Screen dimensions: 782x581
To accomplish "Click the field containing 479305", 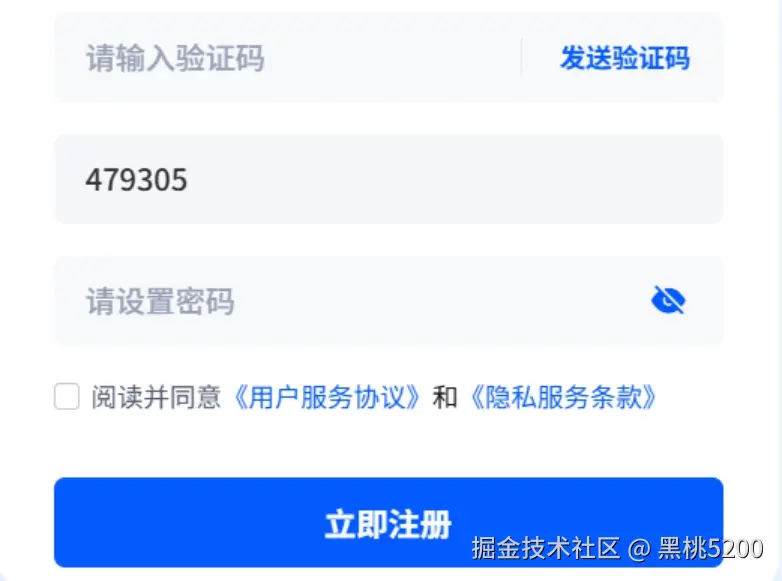I will (389, 179).
